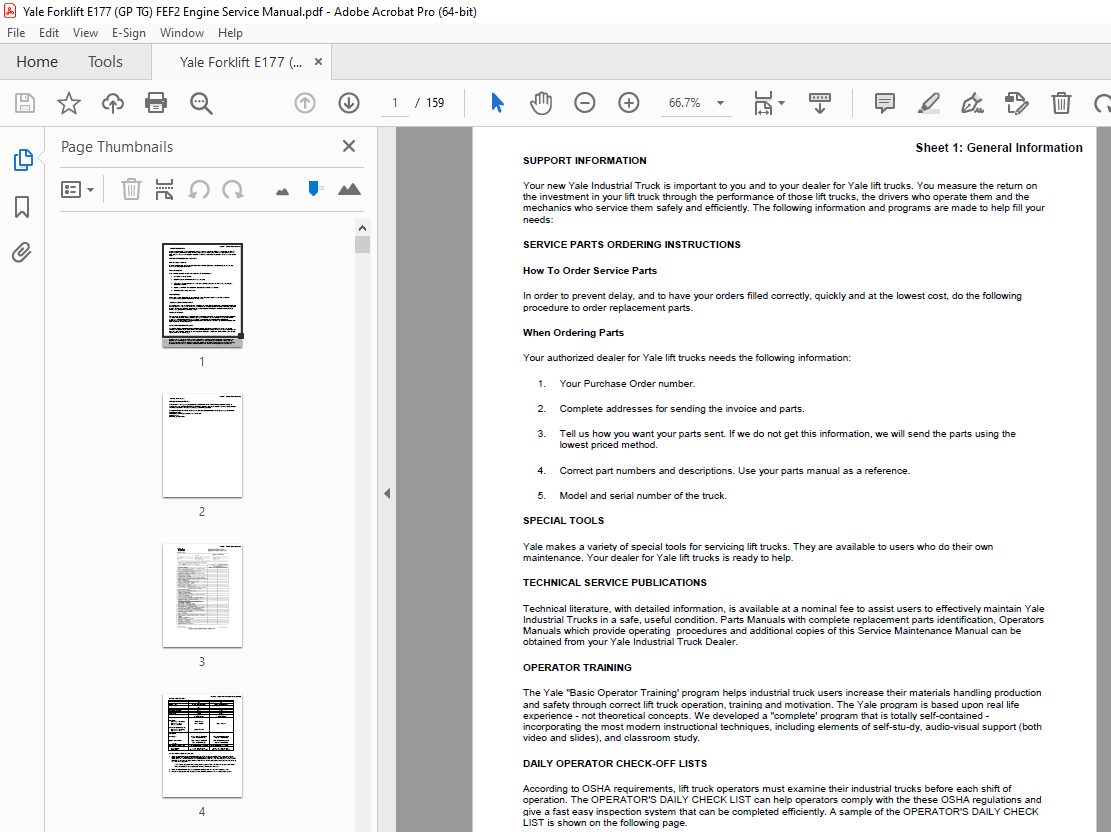Select page 4 thumbnail
The image size is (1111, 832).
[x=203, y=746]
